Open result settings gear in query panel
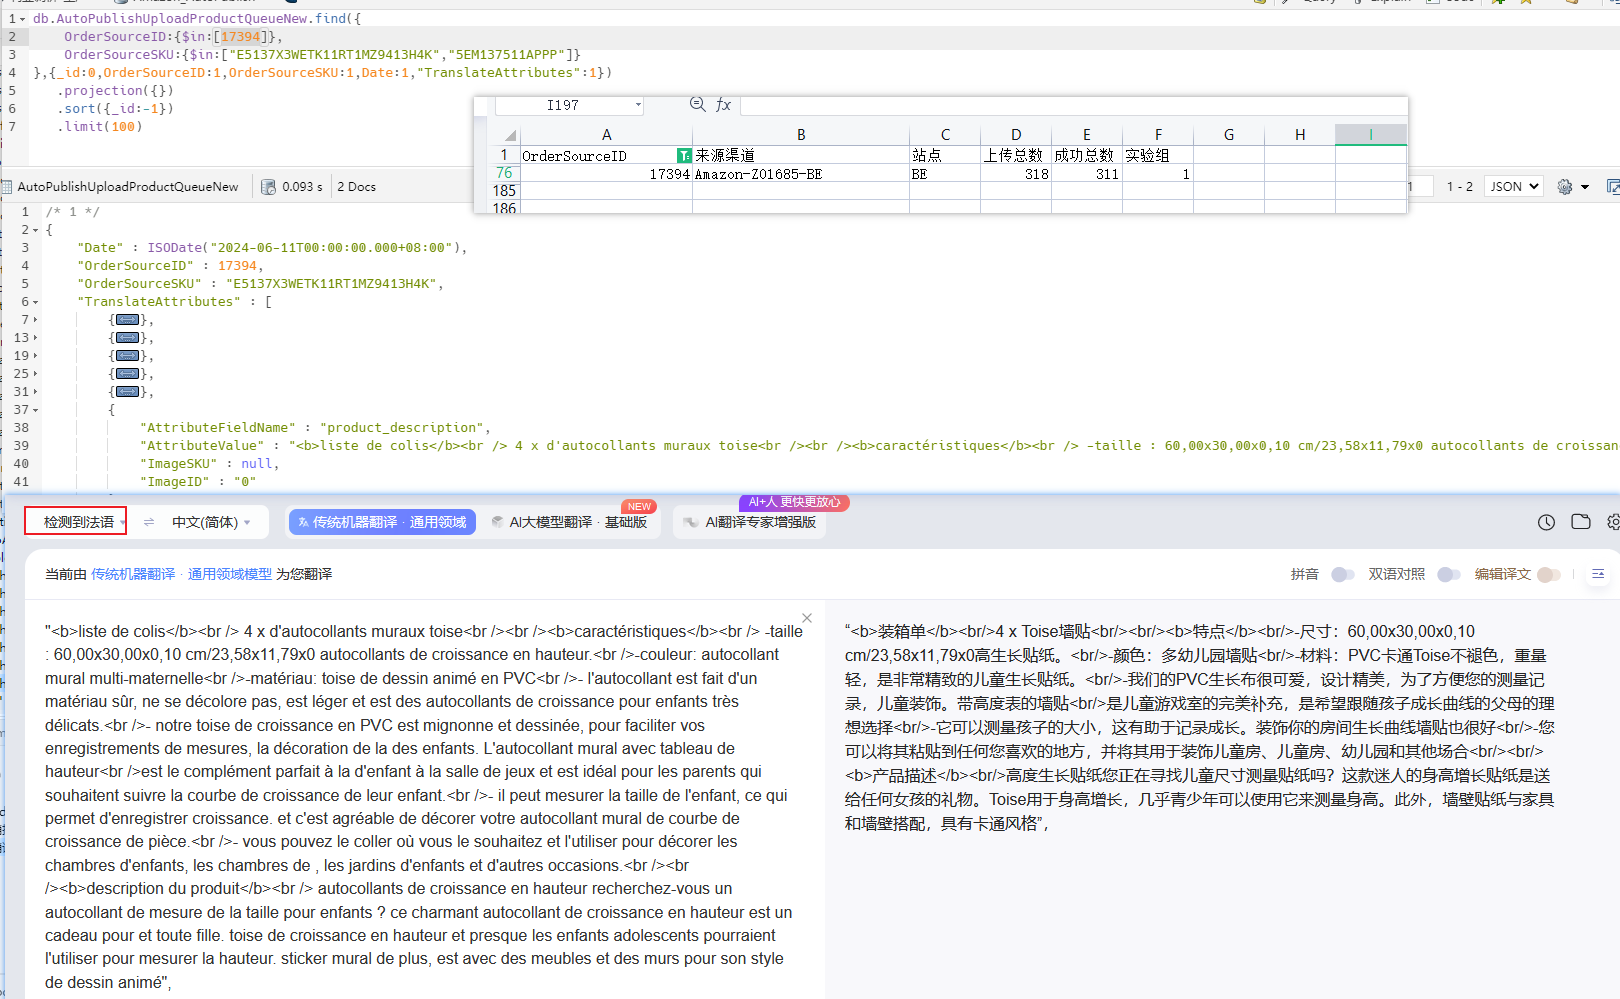Image resolution: width=1620 pixels, height=999 pixels. (x=1565, y=187)
